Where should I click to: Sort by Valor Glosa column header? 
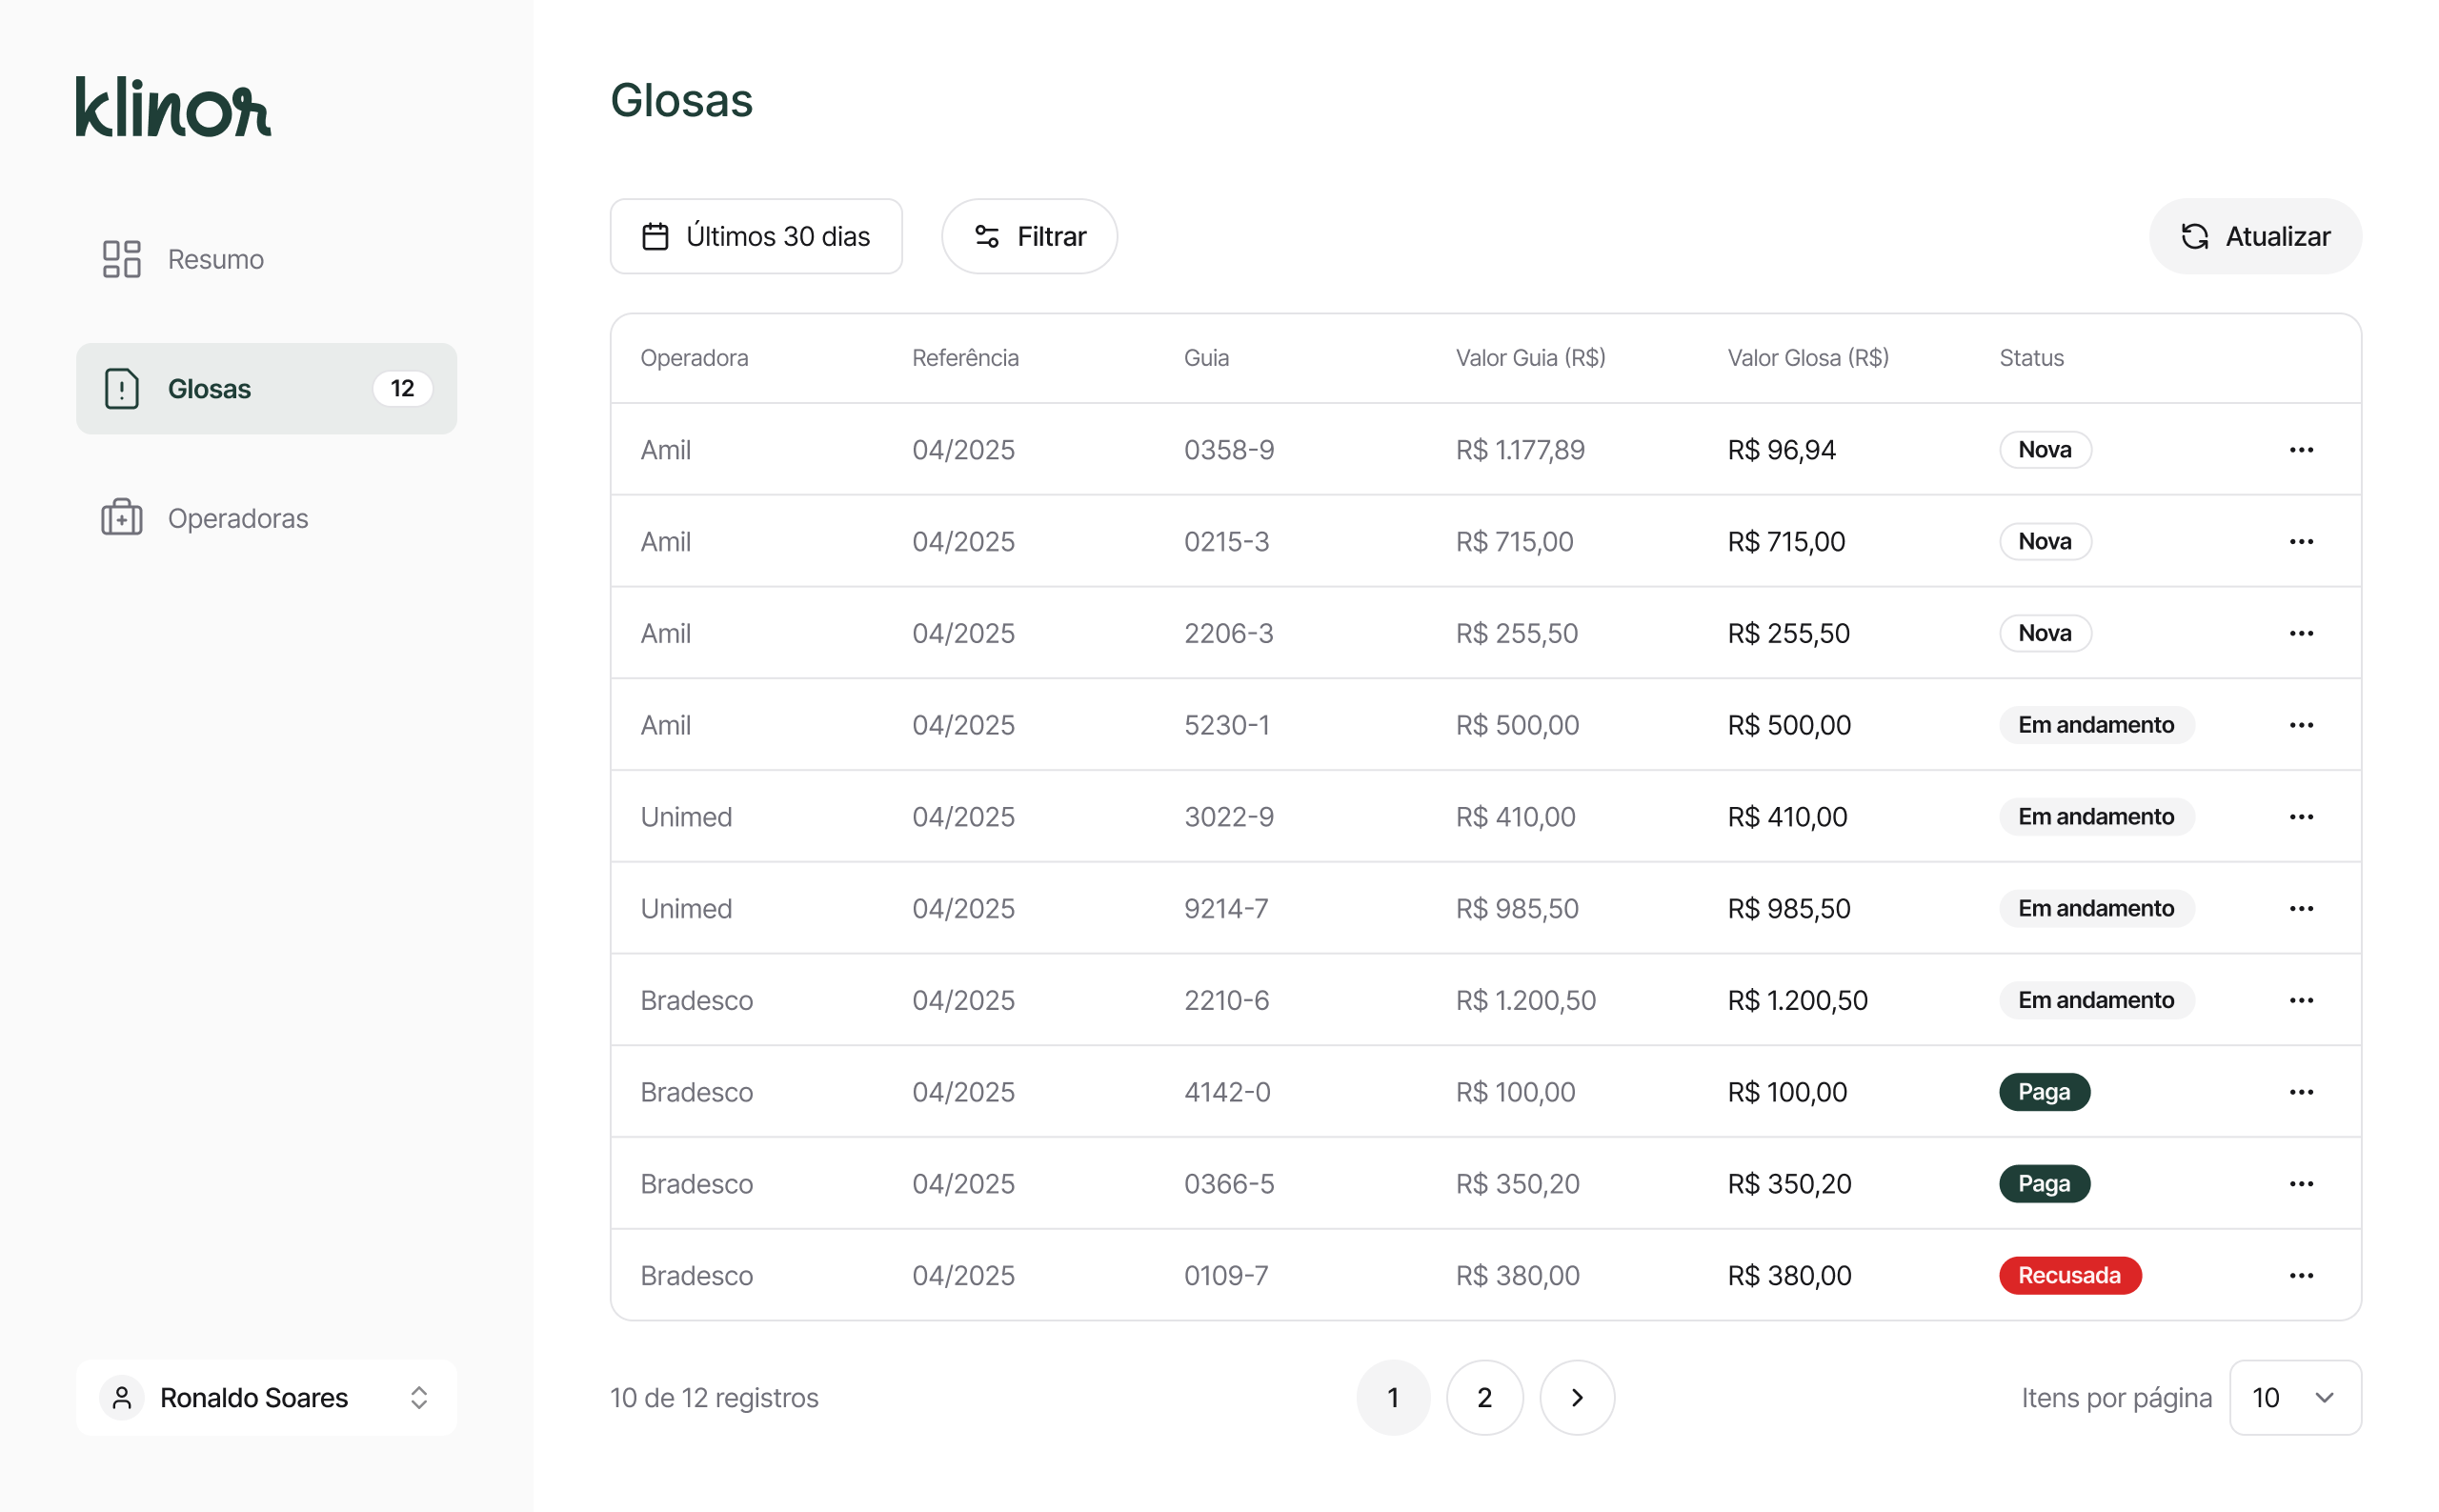tap(1807, 358)
